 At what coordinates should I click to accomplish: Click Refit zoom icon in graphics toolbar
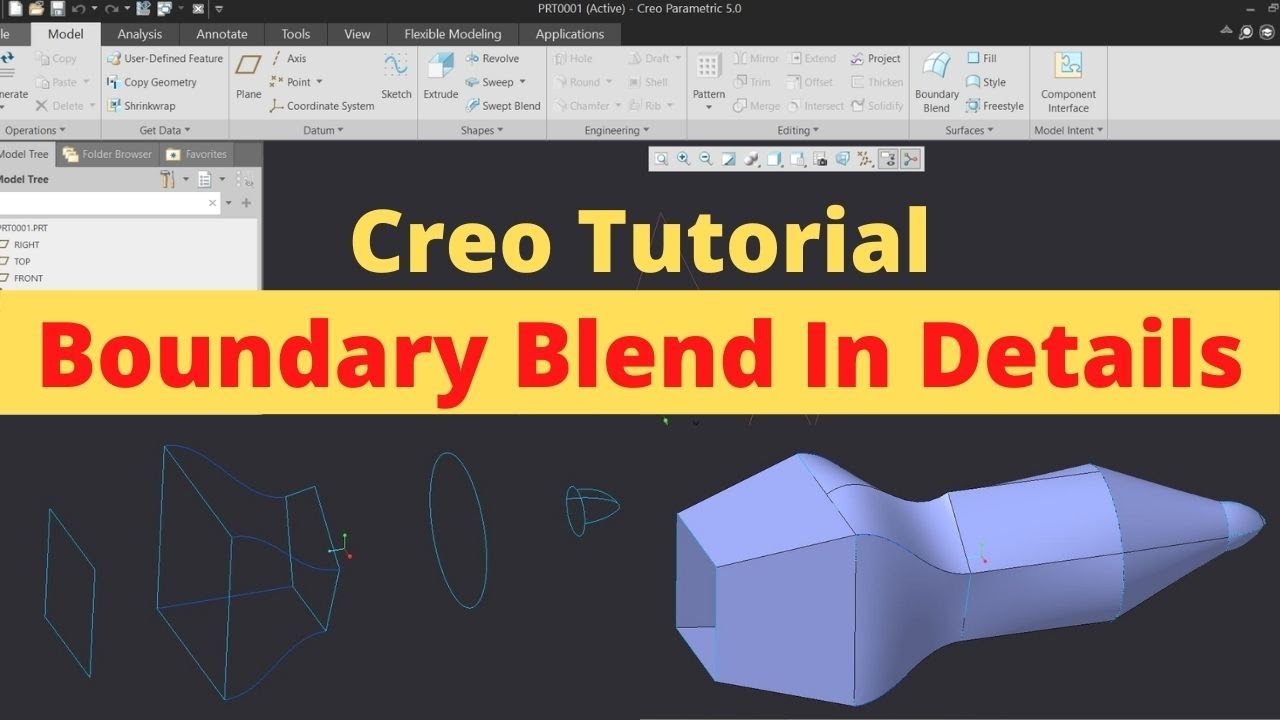[x=661, y=159]
